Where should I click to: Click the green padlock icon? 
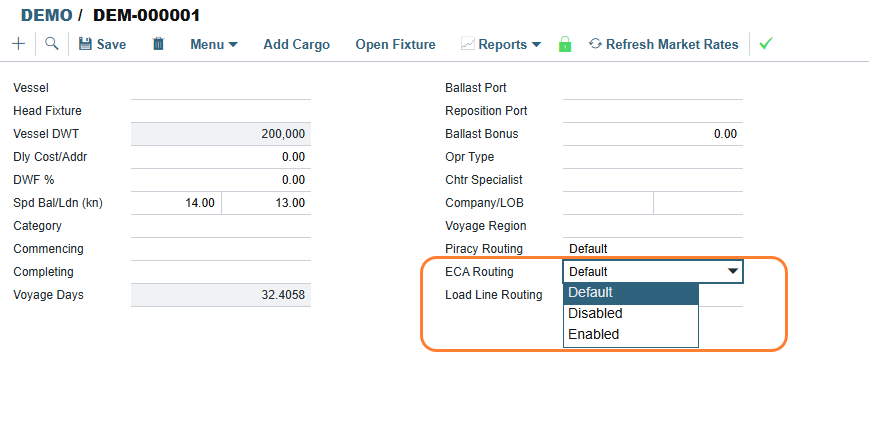(x=565, y=45)
